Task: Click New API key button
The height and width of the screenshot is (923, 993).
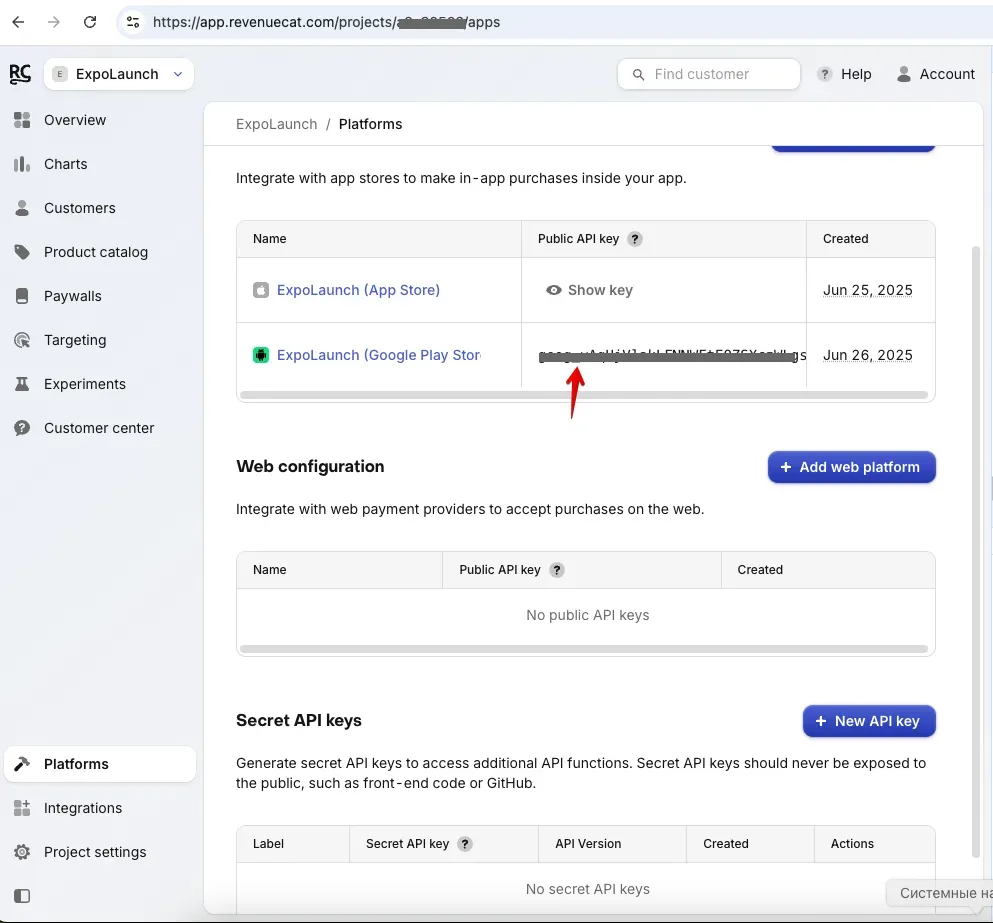Action: tap(869, 721)
